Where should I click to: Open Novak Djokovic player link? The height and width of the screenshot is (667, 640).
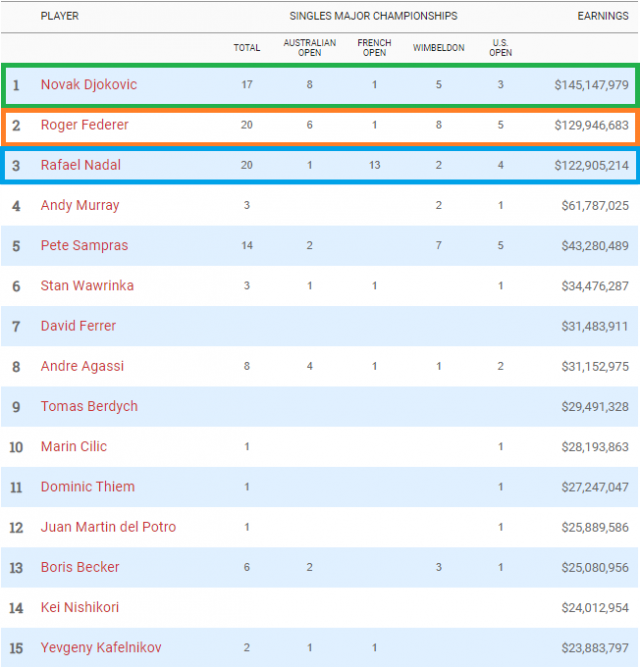(x=89, y=85)
